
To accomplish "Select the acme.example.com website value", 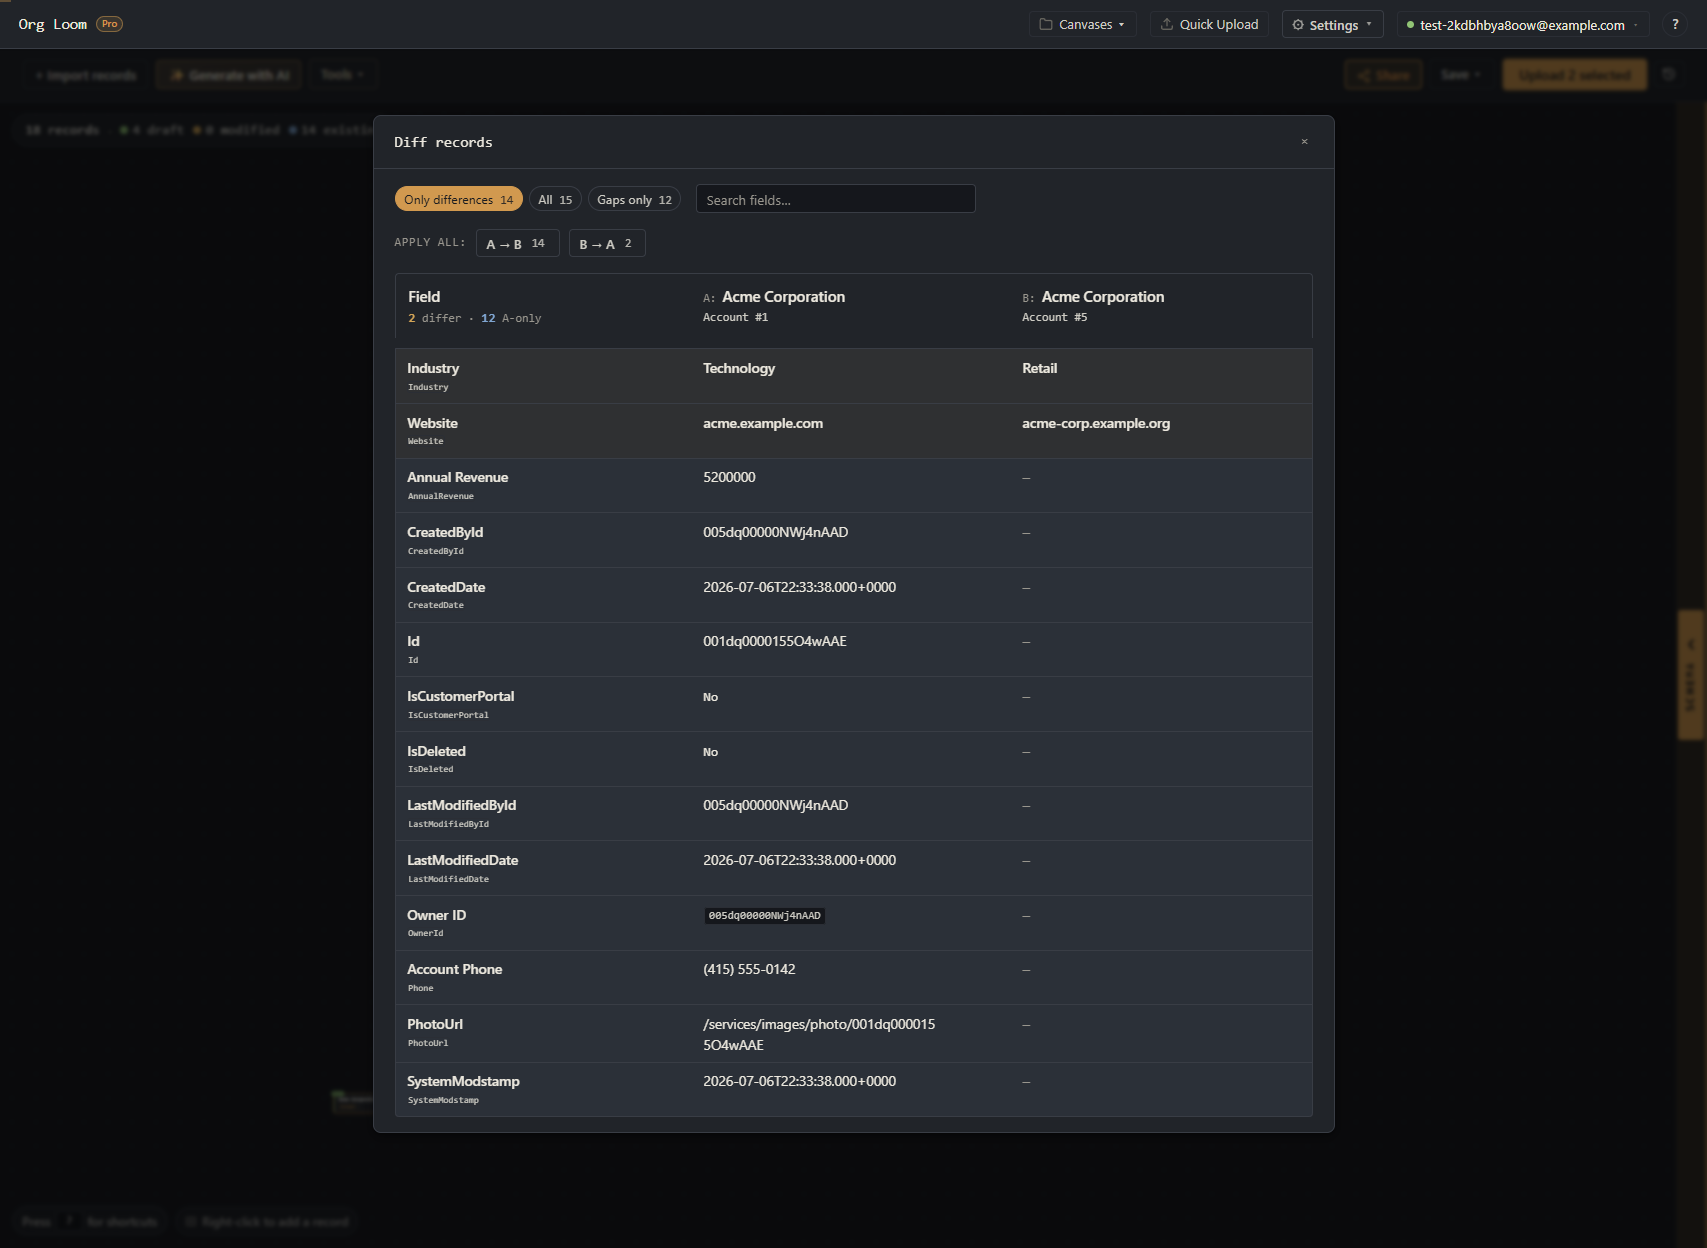I will coord(763,423).
